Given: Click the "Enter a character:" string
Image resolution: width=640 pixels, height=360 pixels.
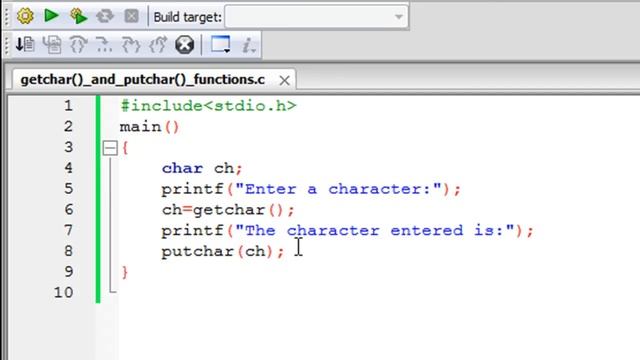Looking at the screenshot, I should pos(339,189).
